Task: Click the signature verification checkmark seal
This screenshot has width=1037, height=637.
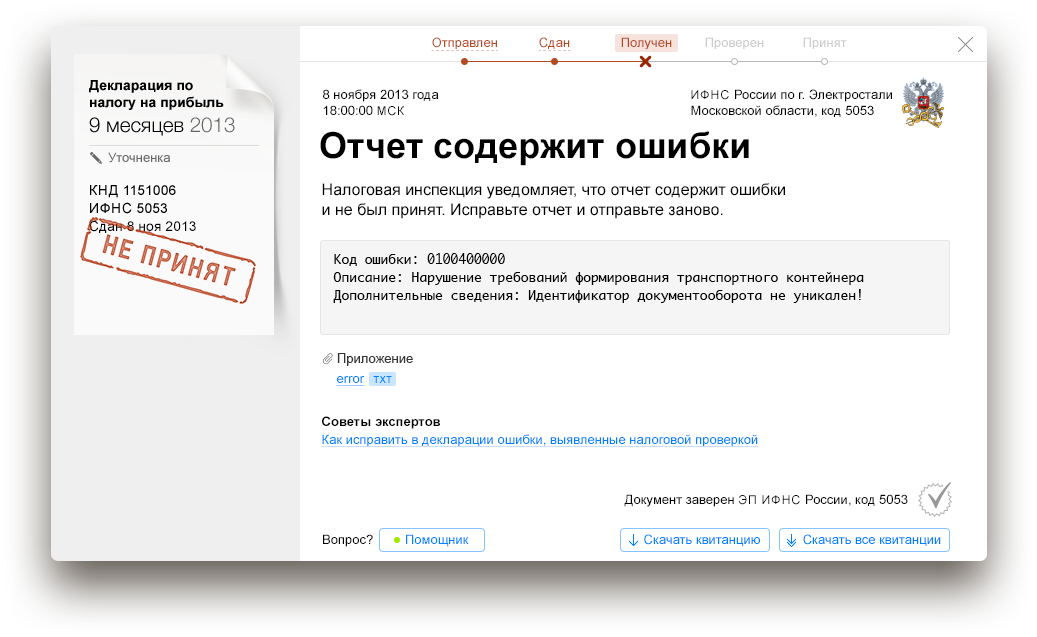Action: [x=934, y=498]
